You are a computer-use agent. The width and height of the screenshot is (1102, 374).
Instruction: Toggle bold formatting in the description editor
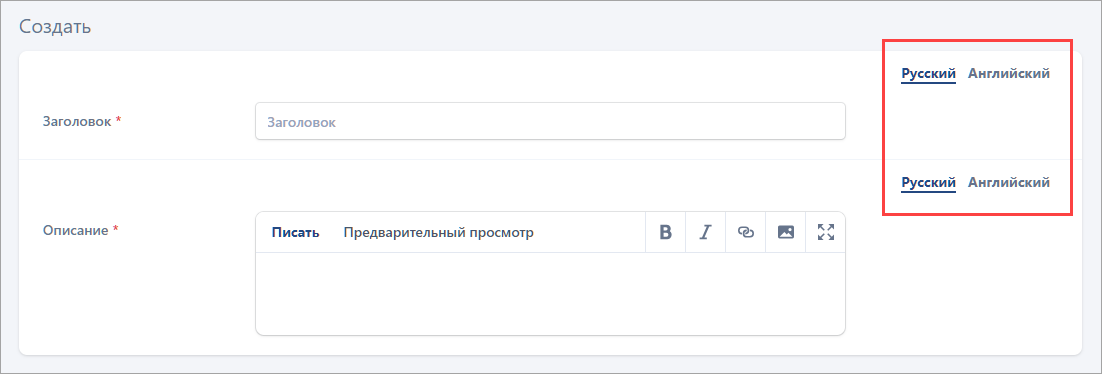666,232
